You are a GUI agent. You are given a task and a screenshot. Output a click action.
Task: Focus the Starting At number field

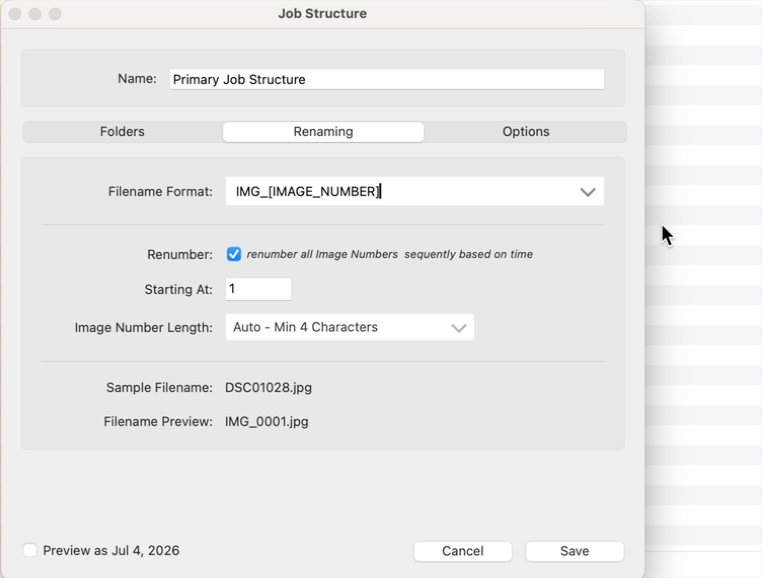point(258,289)
